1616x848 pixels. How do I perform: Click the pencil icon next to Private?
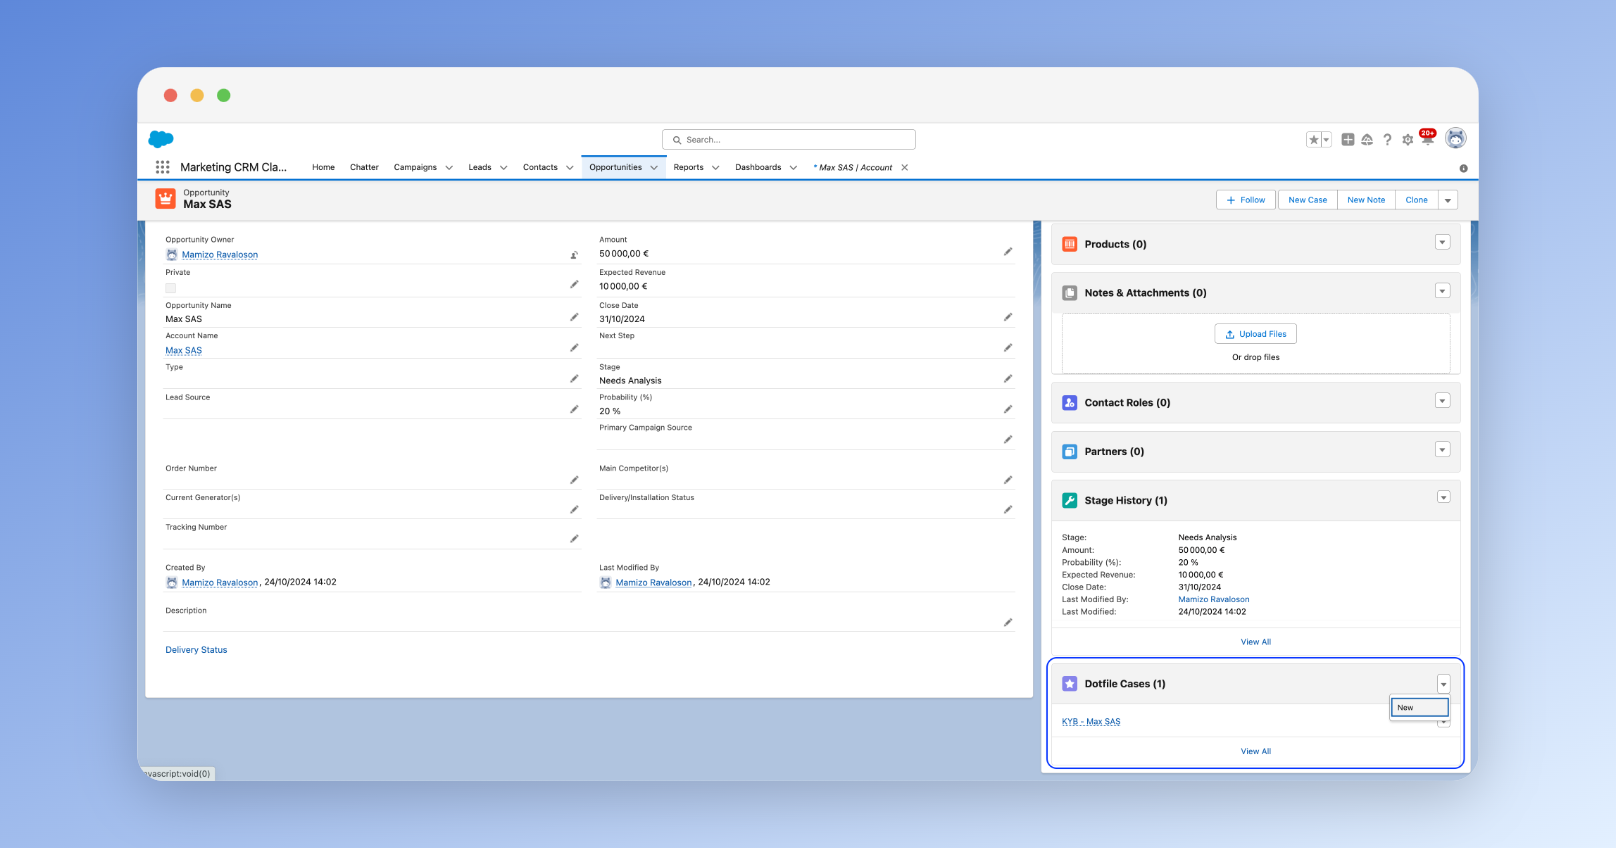[574, 285]
